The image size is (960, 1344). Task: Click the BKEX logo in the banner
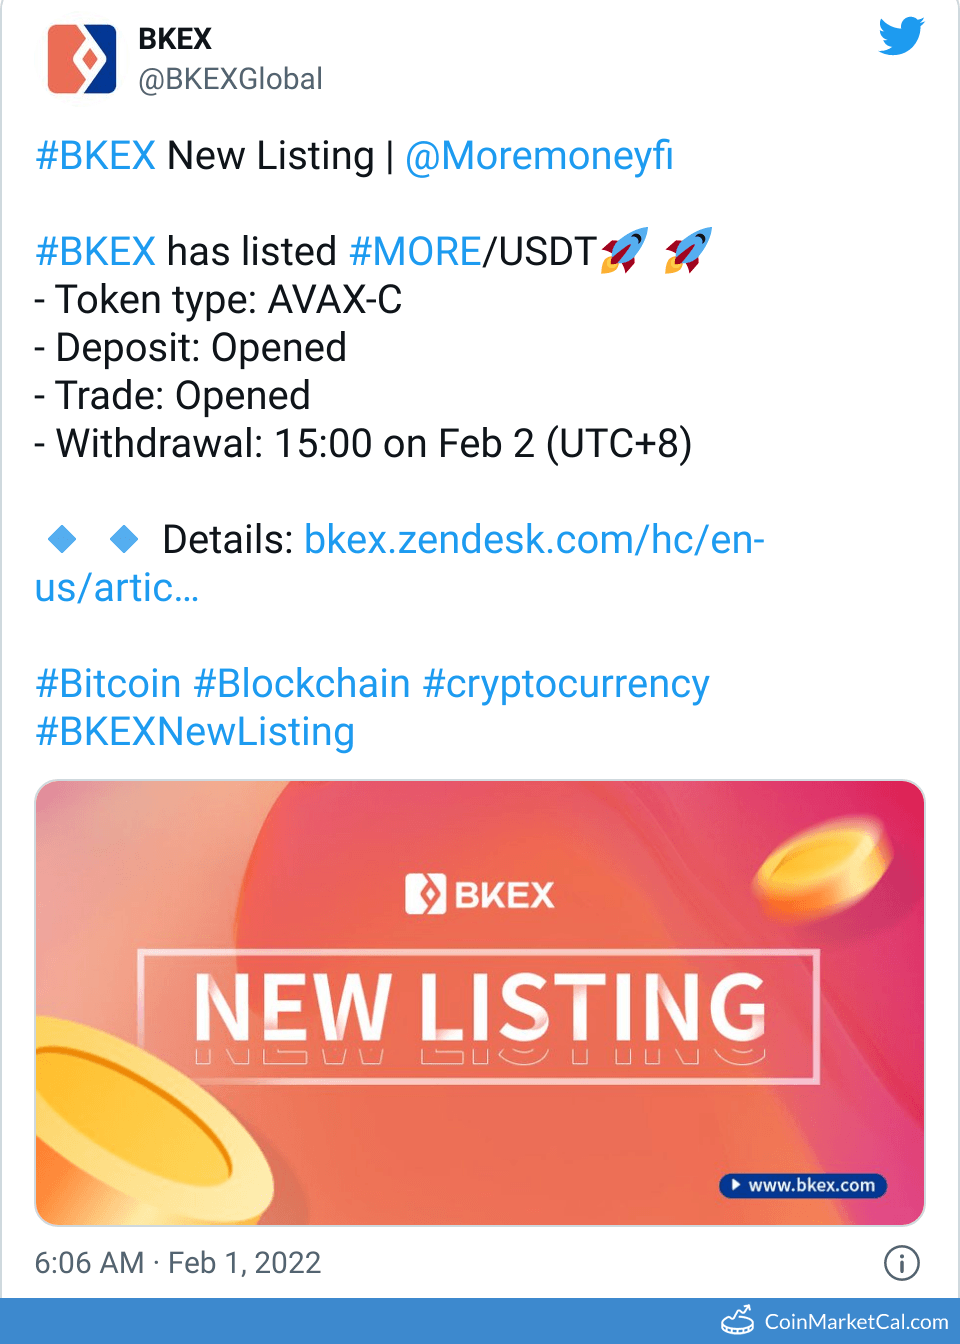[x=479, y=894]
